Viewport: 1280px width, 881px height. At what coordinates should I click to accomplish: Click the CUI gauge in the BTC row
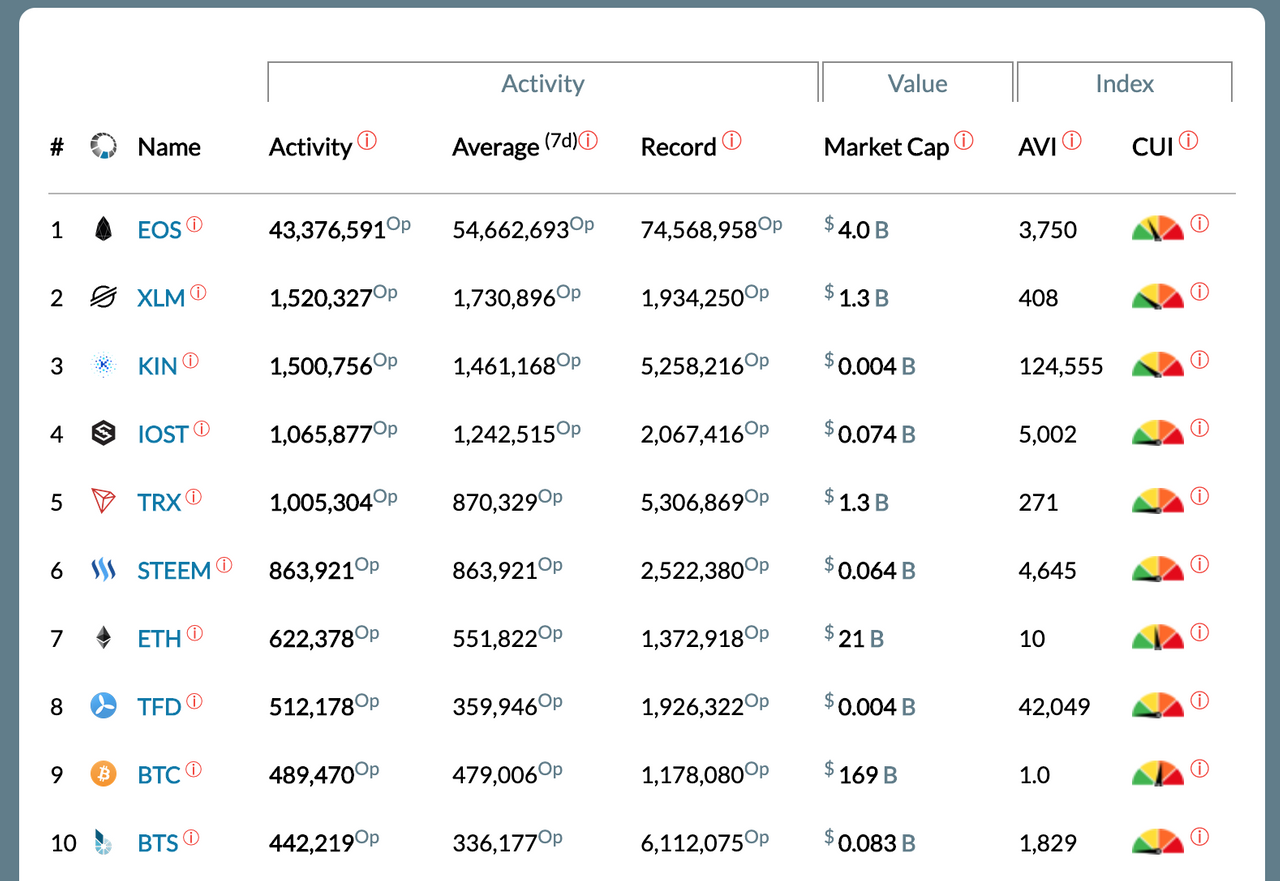tap(1158, 773)
